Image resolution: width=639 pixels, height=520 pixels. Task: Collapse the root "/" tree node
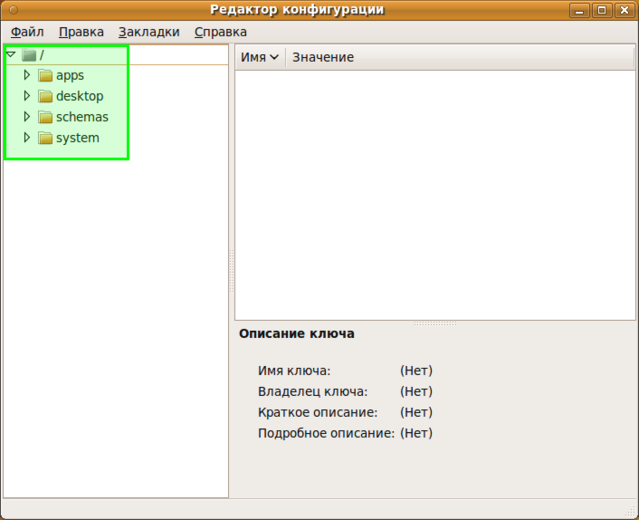[11, 55]
